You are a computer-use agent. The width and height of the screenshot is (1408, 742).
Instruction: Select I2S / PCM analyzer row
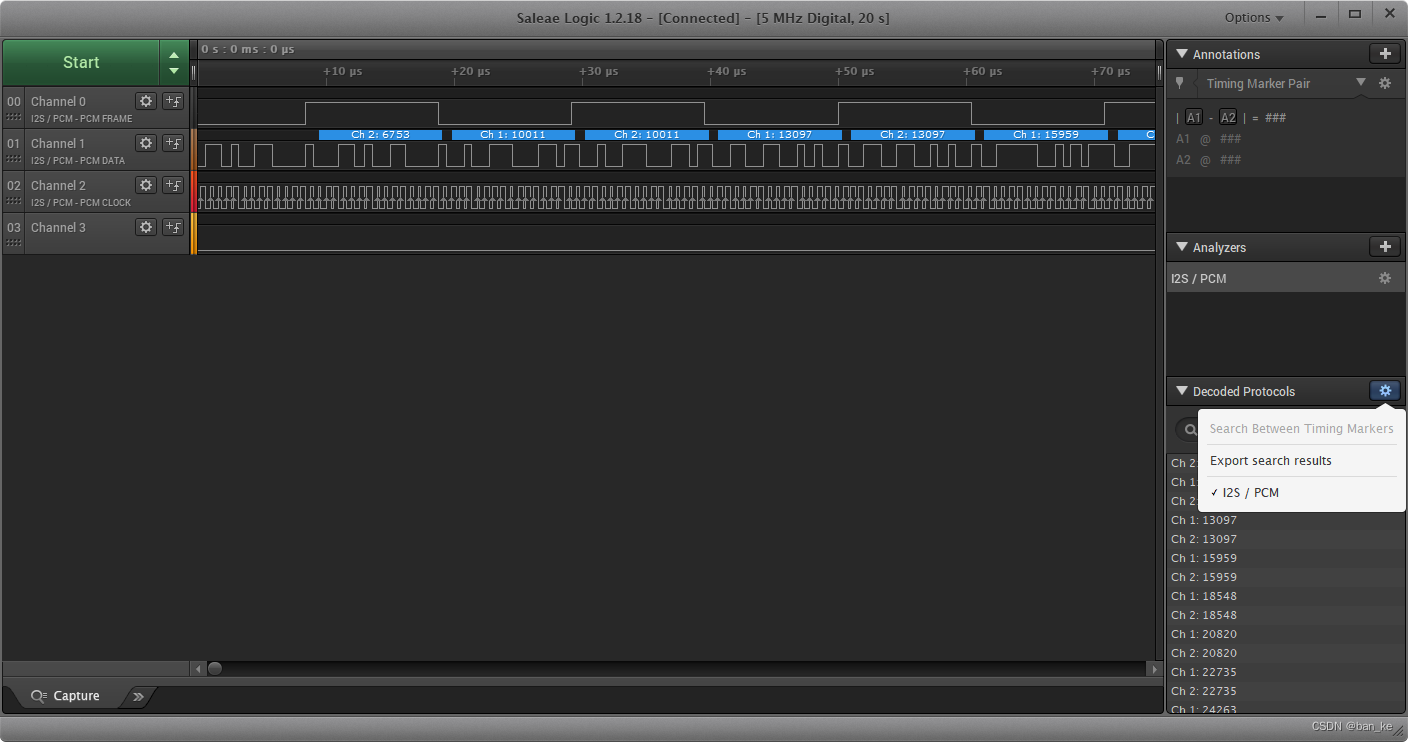pyautogui.click(x=1285, y=278)
